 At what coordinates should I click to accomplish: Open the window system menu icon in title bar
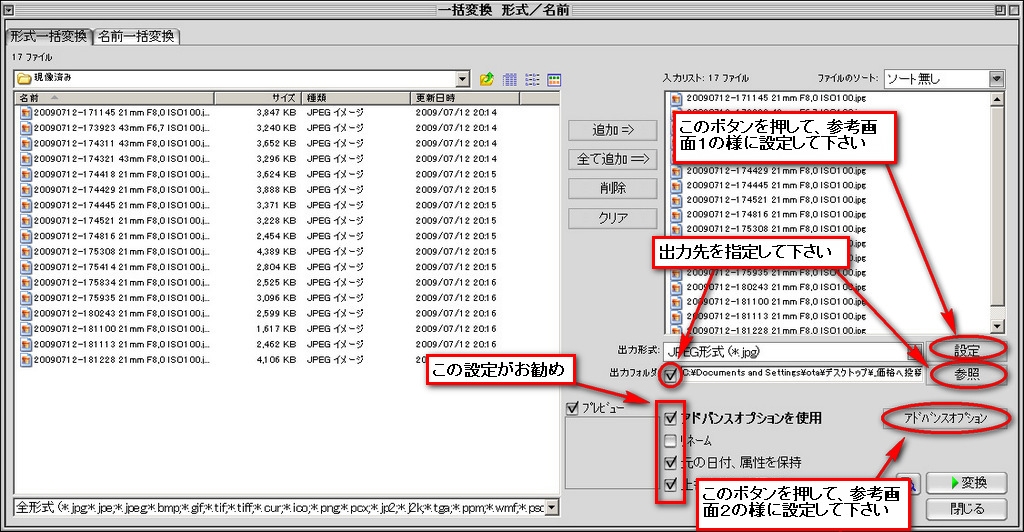tap(8, 10)
